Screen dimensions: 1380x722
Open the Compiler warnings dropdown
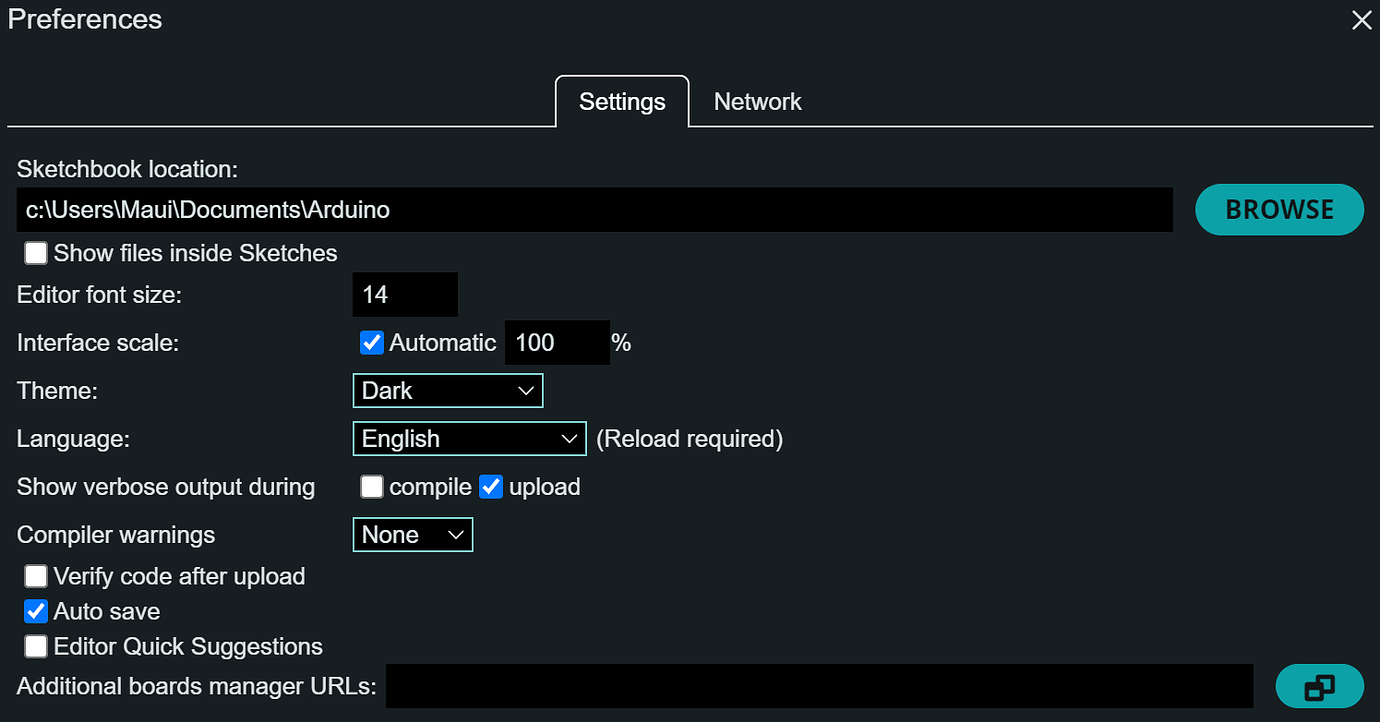point(412,535)
